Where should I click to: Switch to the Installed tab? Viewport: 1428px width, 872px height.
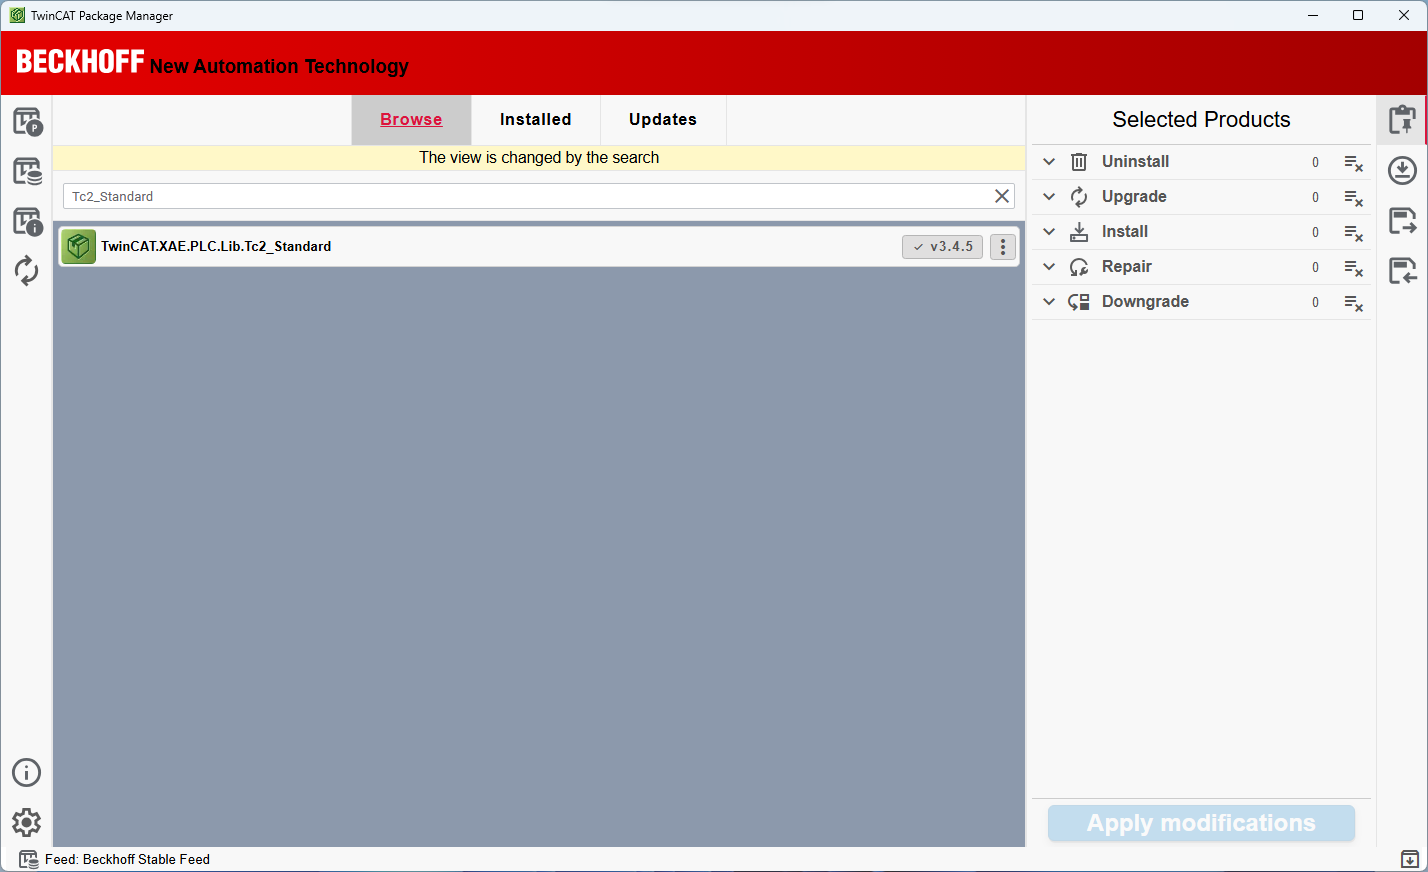tap(536, 120)
